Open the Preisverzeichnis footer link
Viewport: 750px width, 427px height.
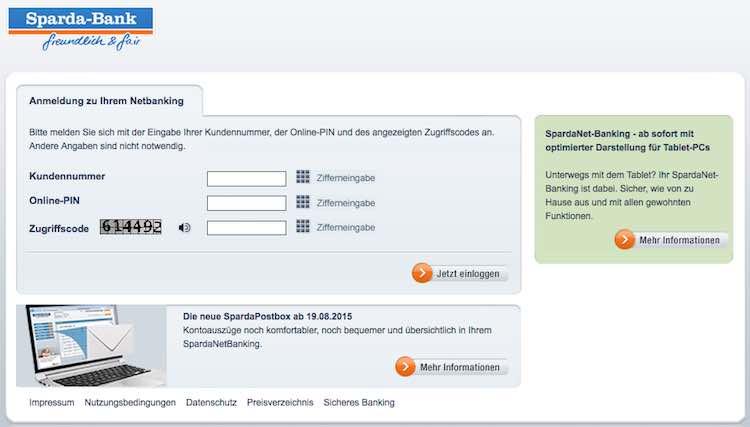(x=280, y=403)
